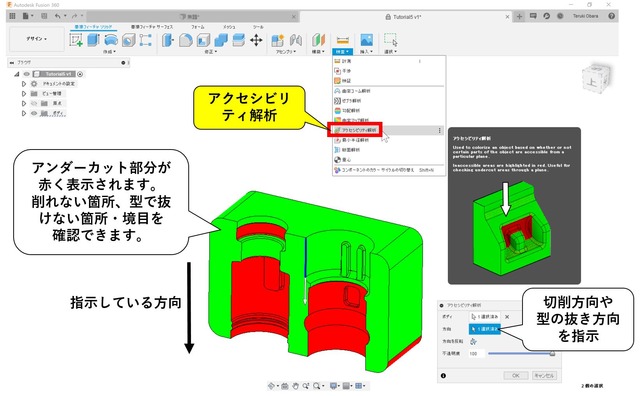Open the Assemble panel dropdown
Viewport: 640px width, 396px height.
(x=286, y=52)
